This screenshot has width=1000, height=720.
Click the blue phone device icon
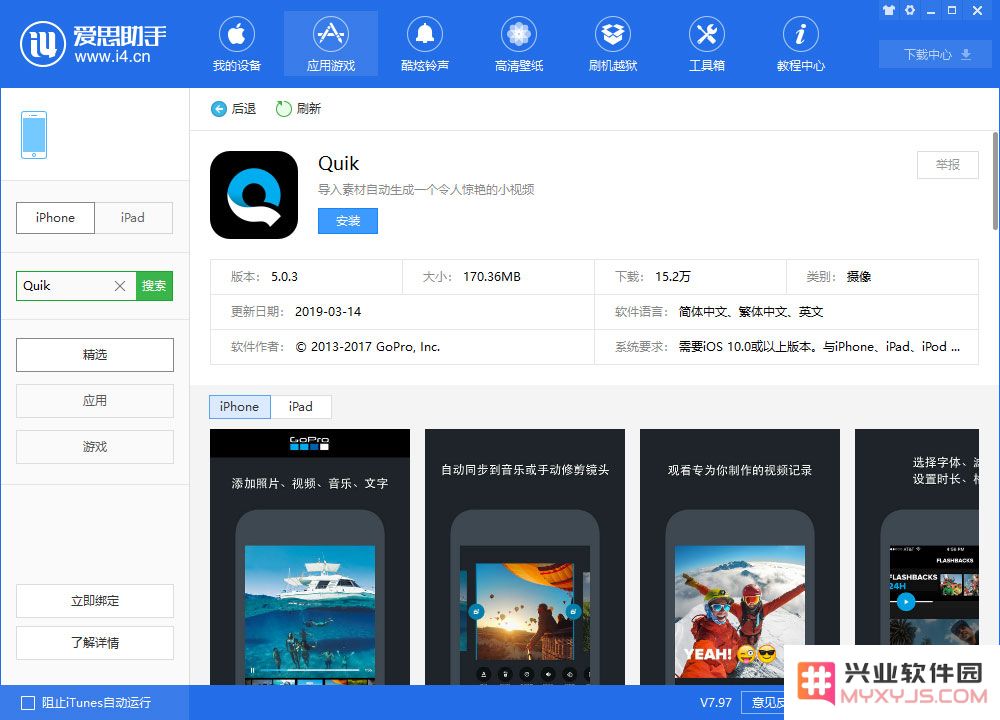(34, 135)
